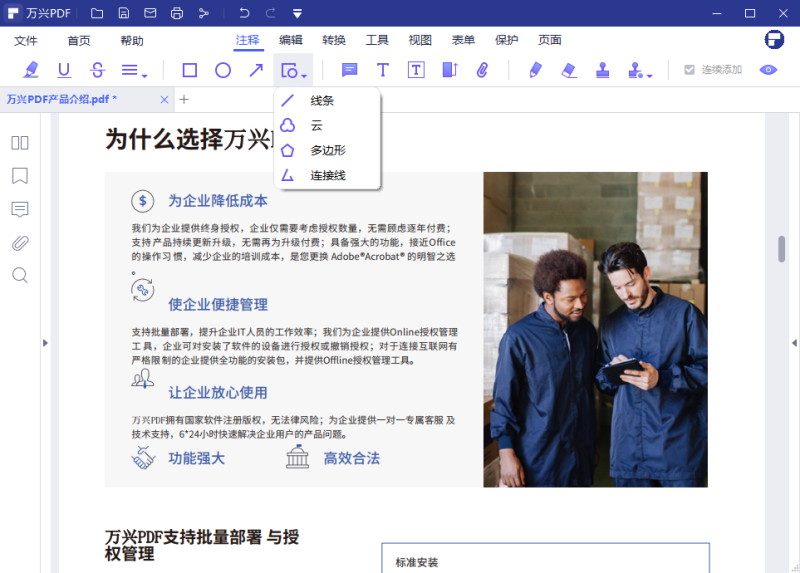Select 云 from the shape menu

click(316, 125)
